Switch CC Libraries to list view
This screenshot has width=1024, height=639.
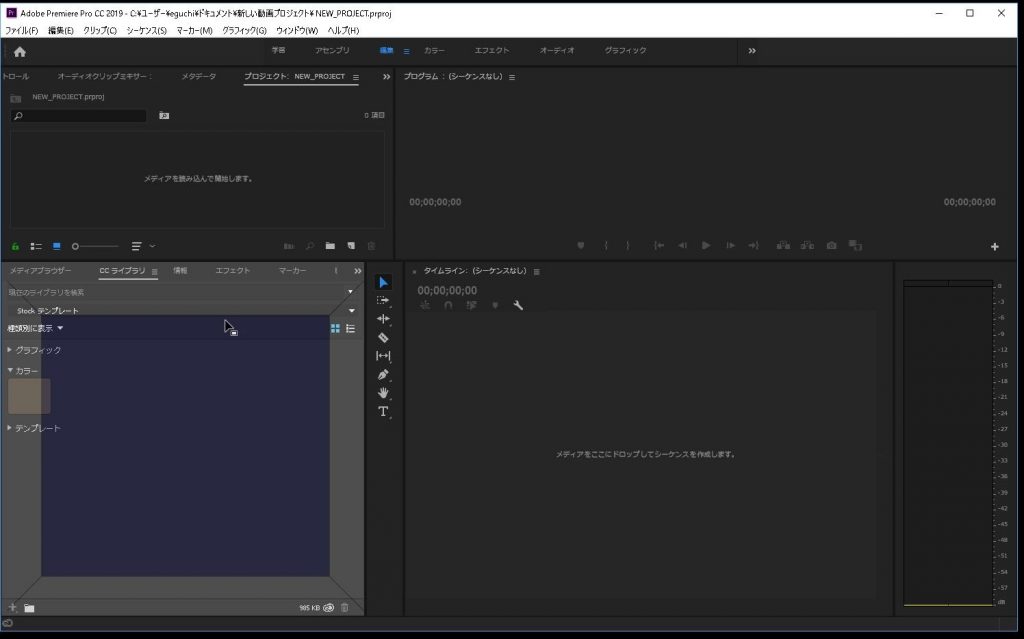pyautogui.click(x=350, y=328)
